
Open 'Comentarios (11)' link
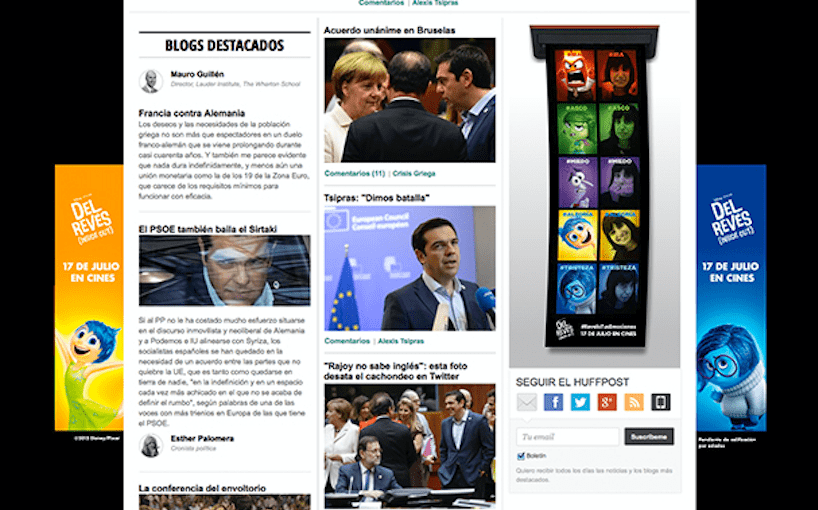click(x=355, y=173)
